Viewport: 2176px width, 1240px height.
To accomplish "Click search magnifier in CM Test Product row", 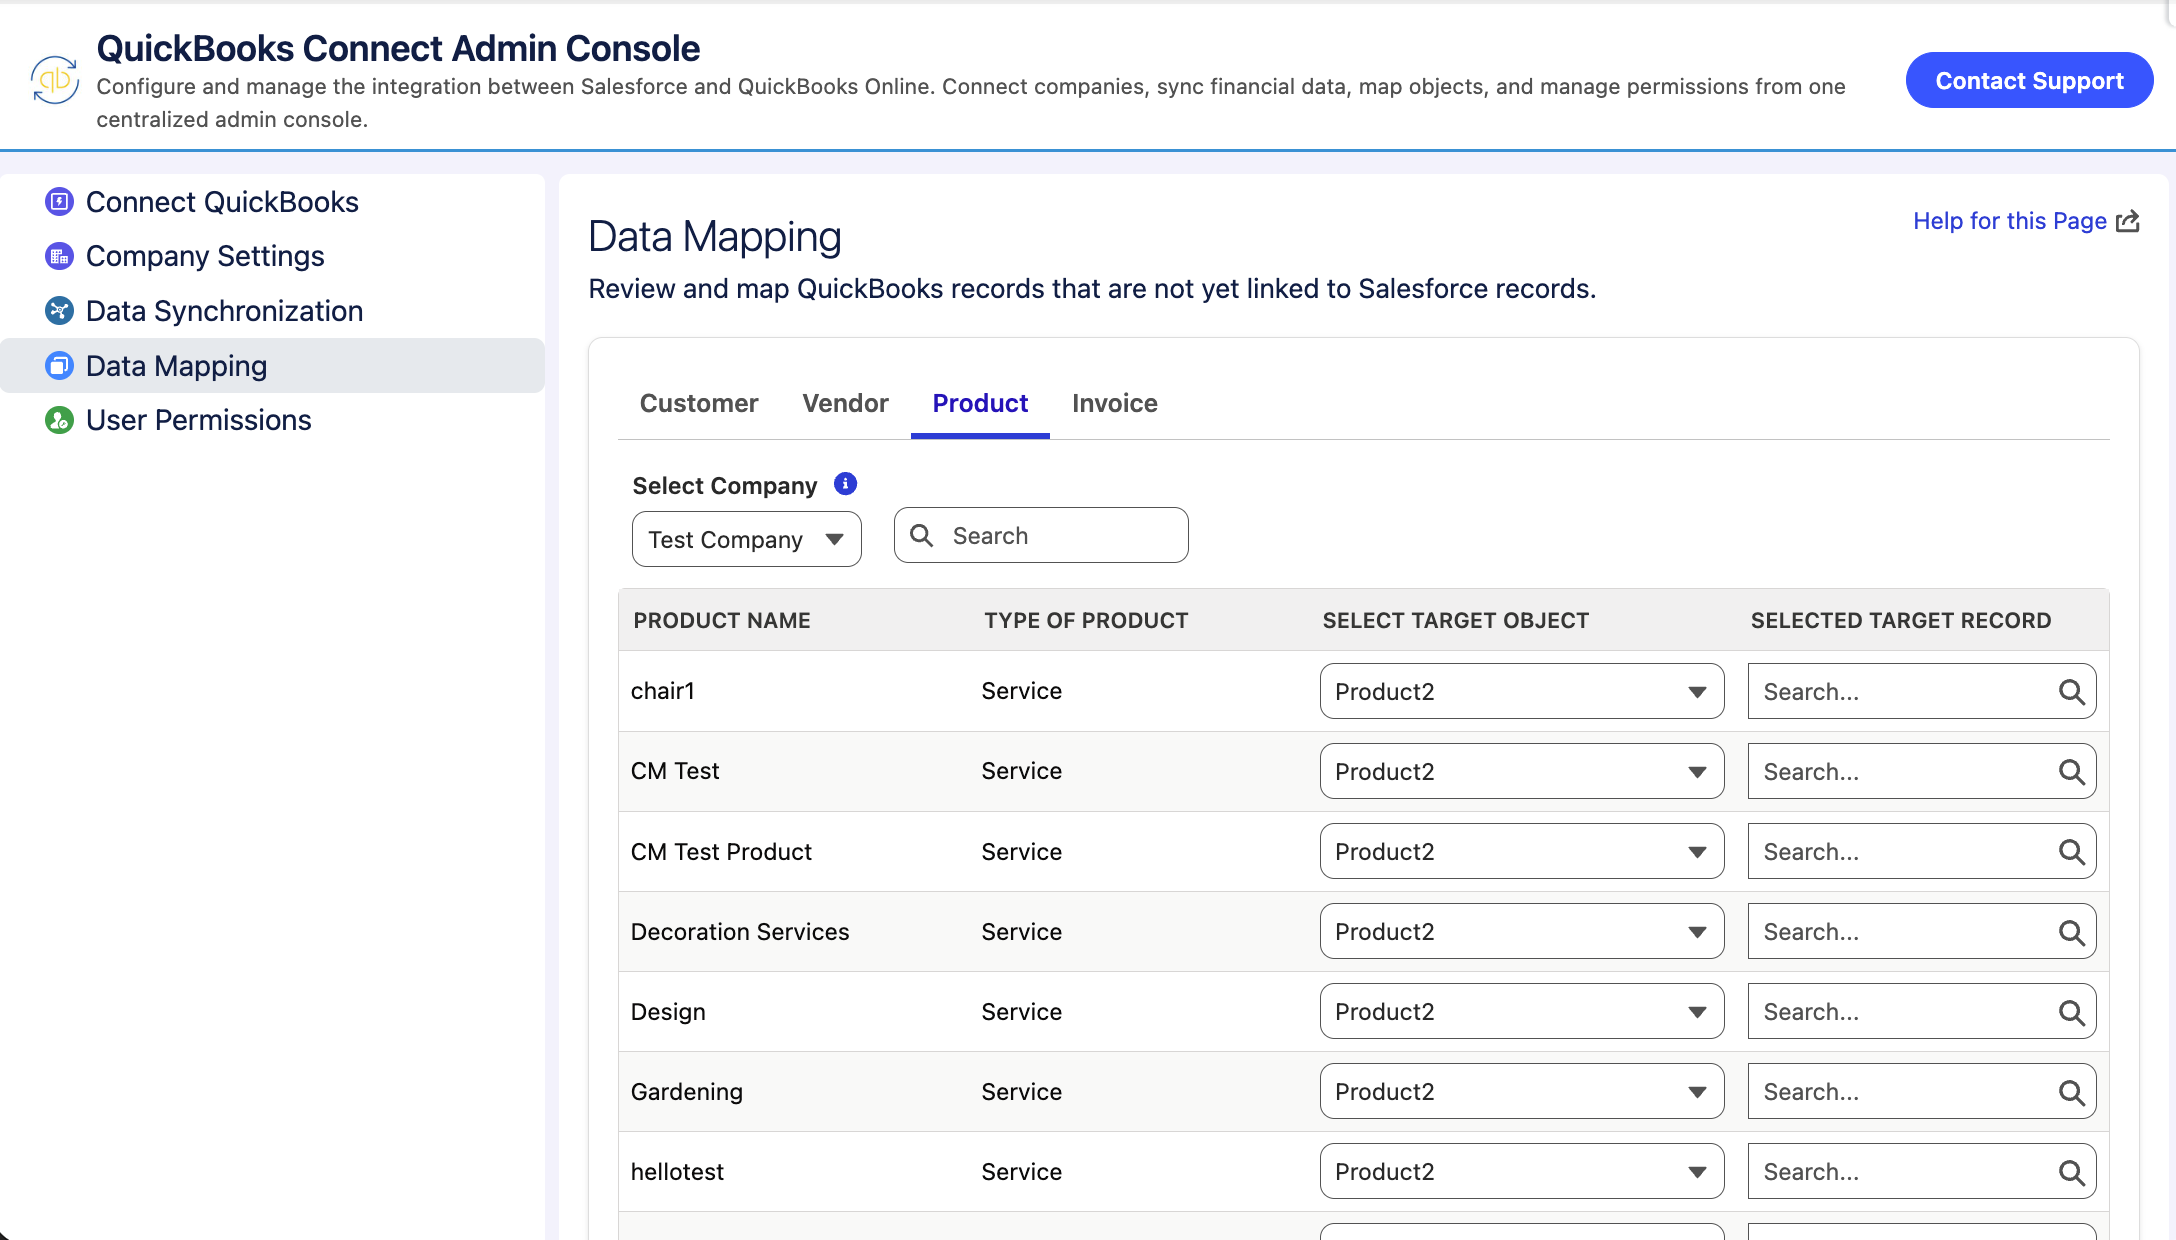I will pos(2072,852).
